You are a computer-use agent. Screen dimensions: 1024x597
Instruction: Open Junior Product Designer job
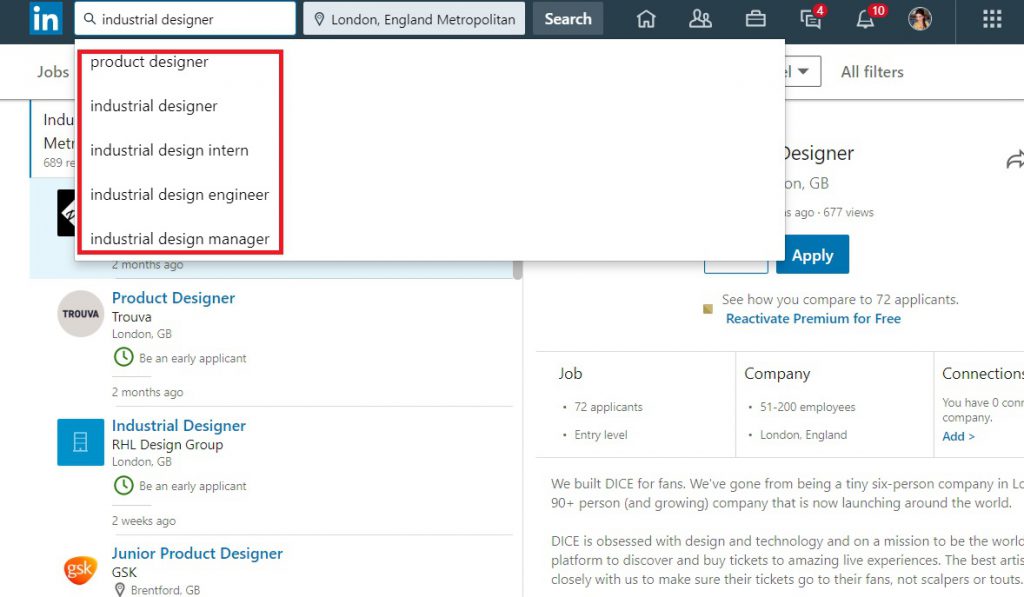197,553
